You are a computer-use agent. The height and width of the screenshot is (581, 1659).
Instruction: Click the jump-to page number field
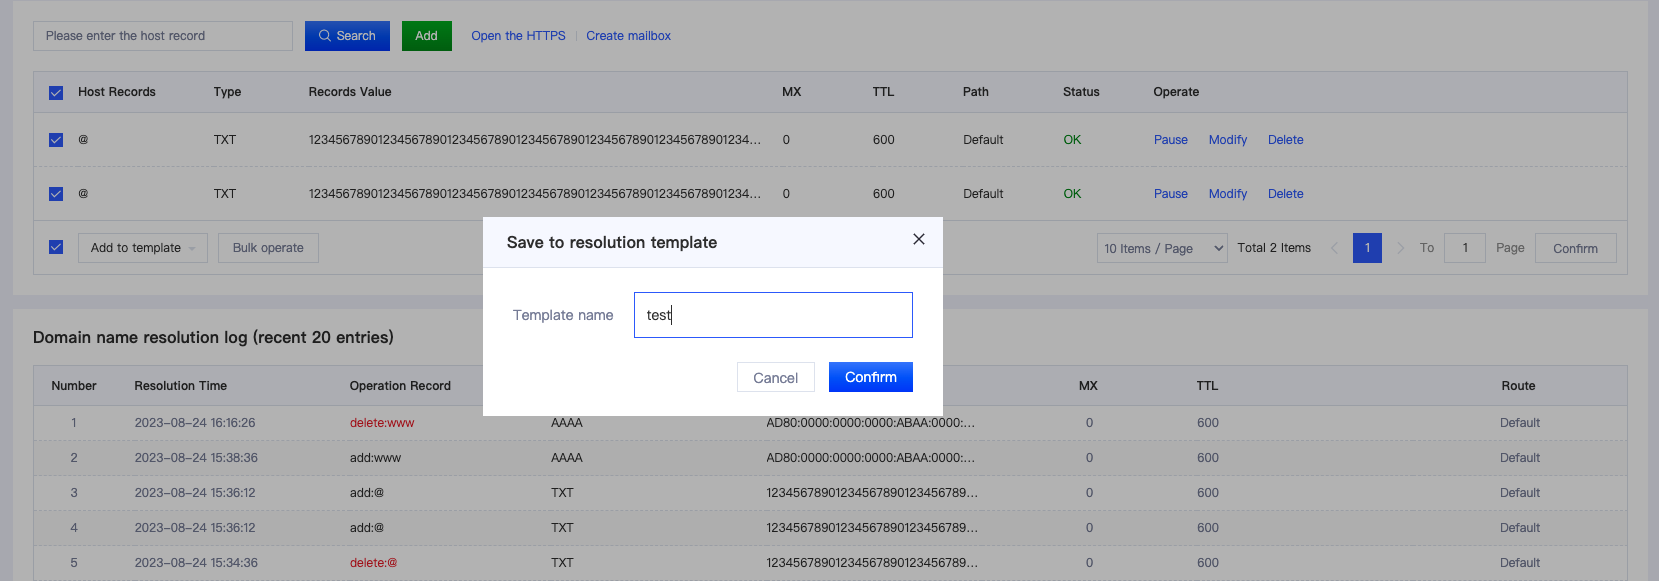pos(1465,248)
